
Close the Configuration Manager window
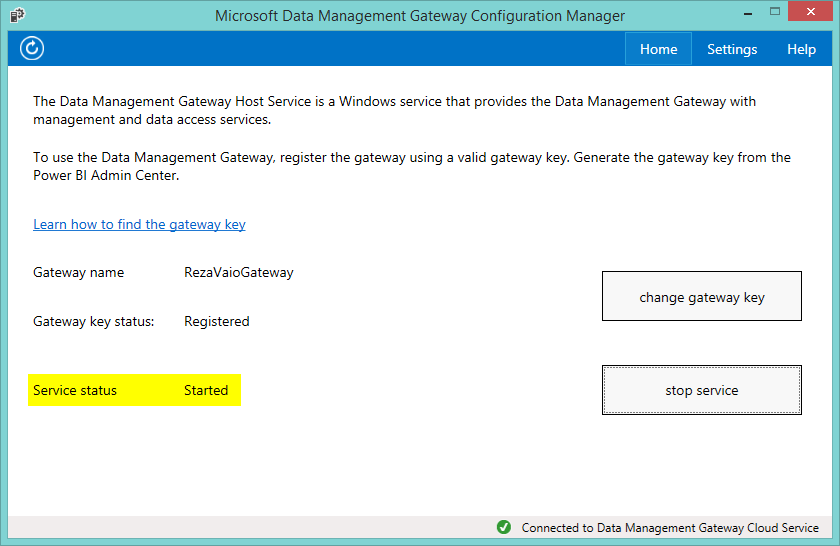click(x=808, y=14)
